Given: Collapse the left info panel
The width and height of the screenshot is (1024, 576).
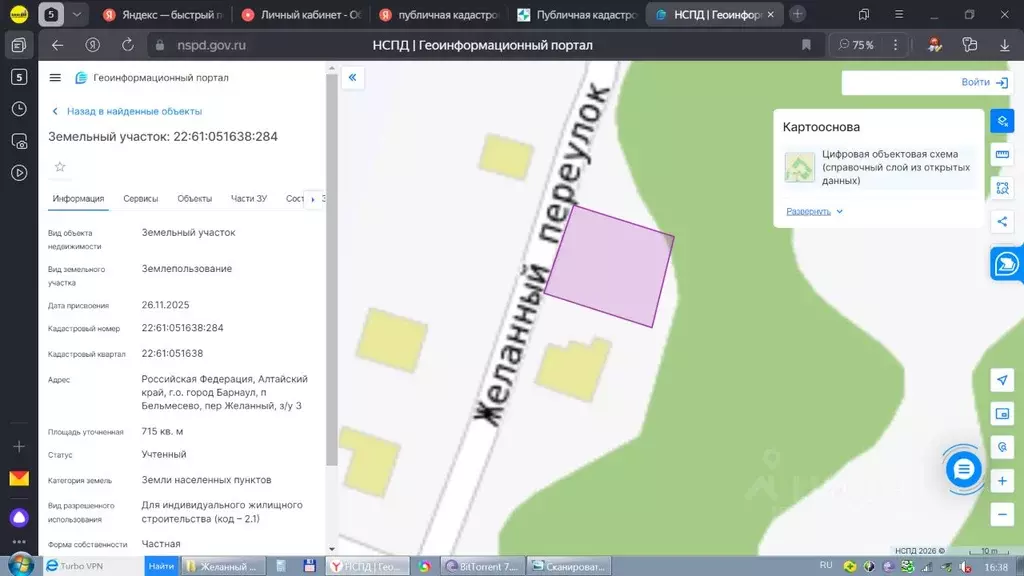Looking at the screenshot, I should (x=352, y=78).
